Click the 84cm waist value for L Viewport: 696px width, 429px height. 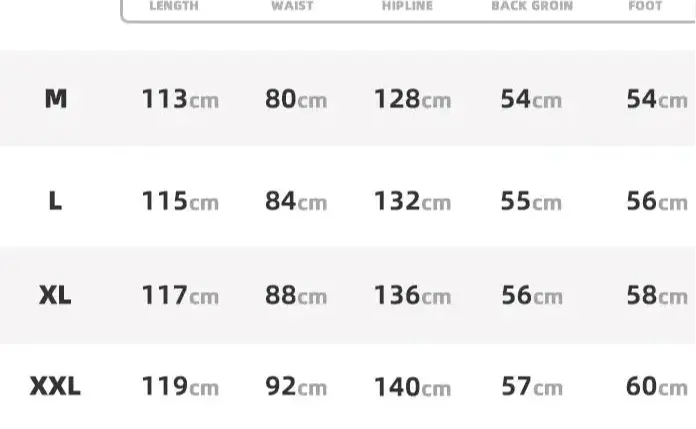pos(296,201)
